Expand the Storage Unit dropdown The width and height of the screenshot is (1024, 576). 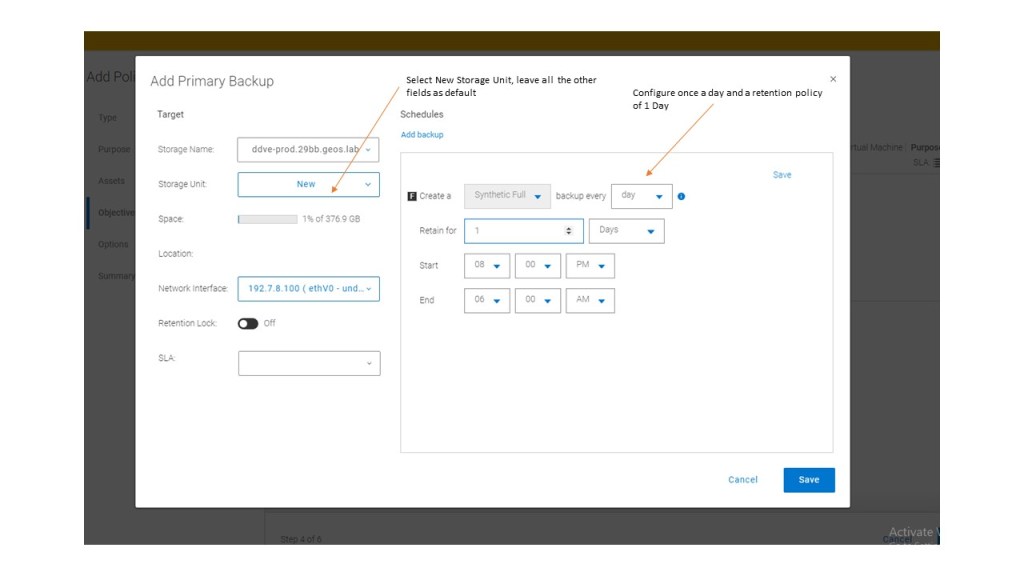pos(308,185)
